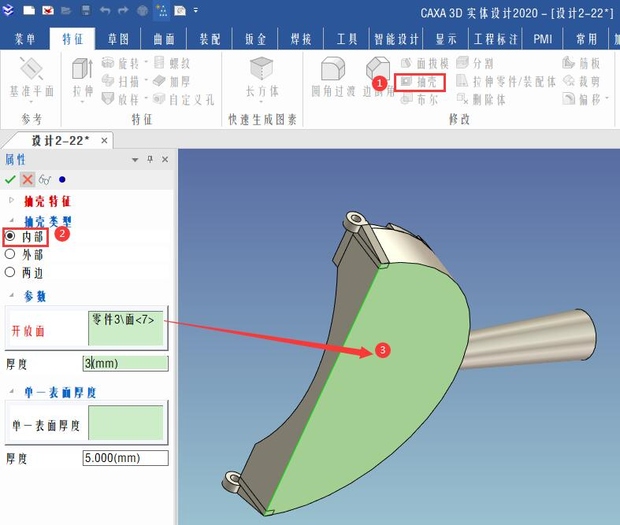Image resolution: width=620 pixels, height=525 pixels.
Task: Select the 螺纹 thread feature
Action: click(172, 63)
